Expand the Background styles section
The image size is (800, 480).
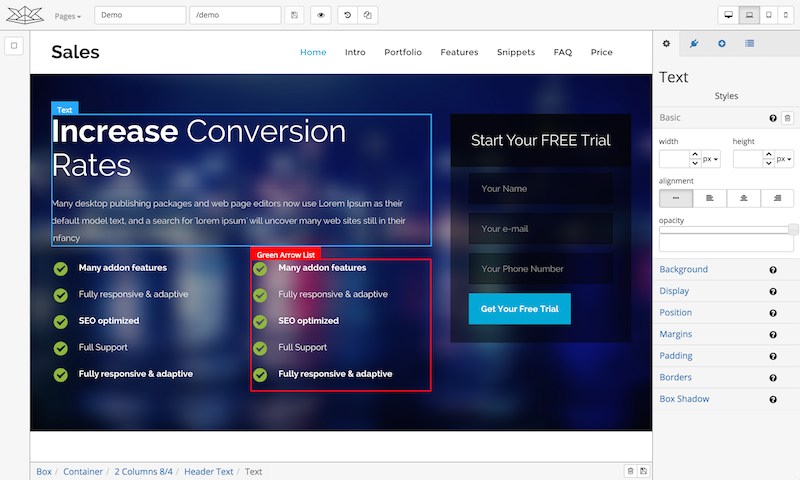[x=684, y=270]
